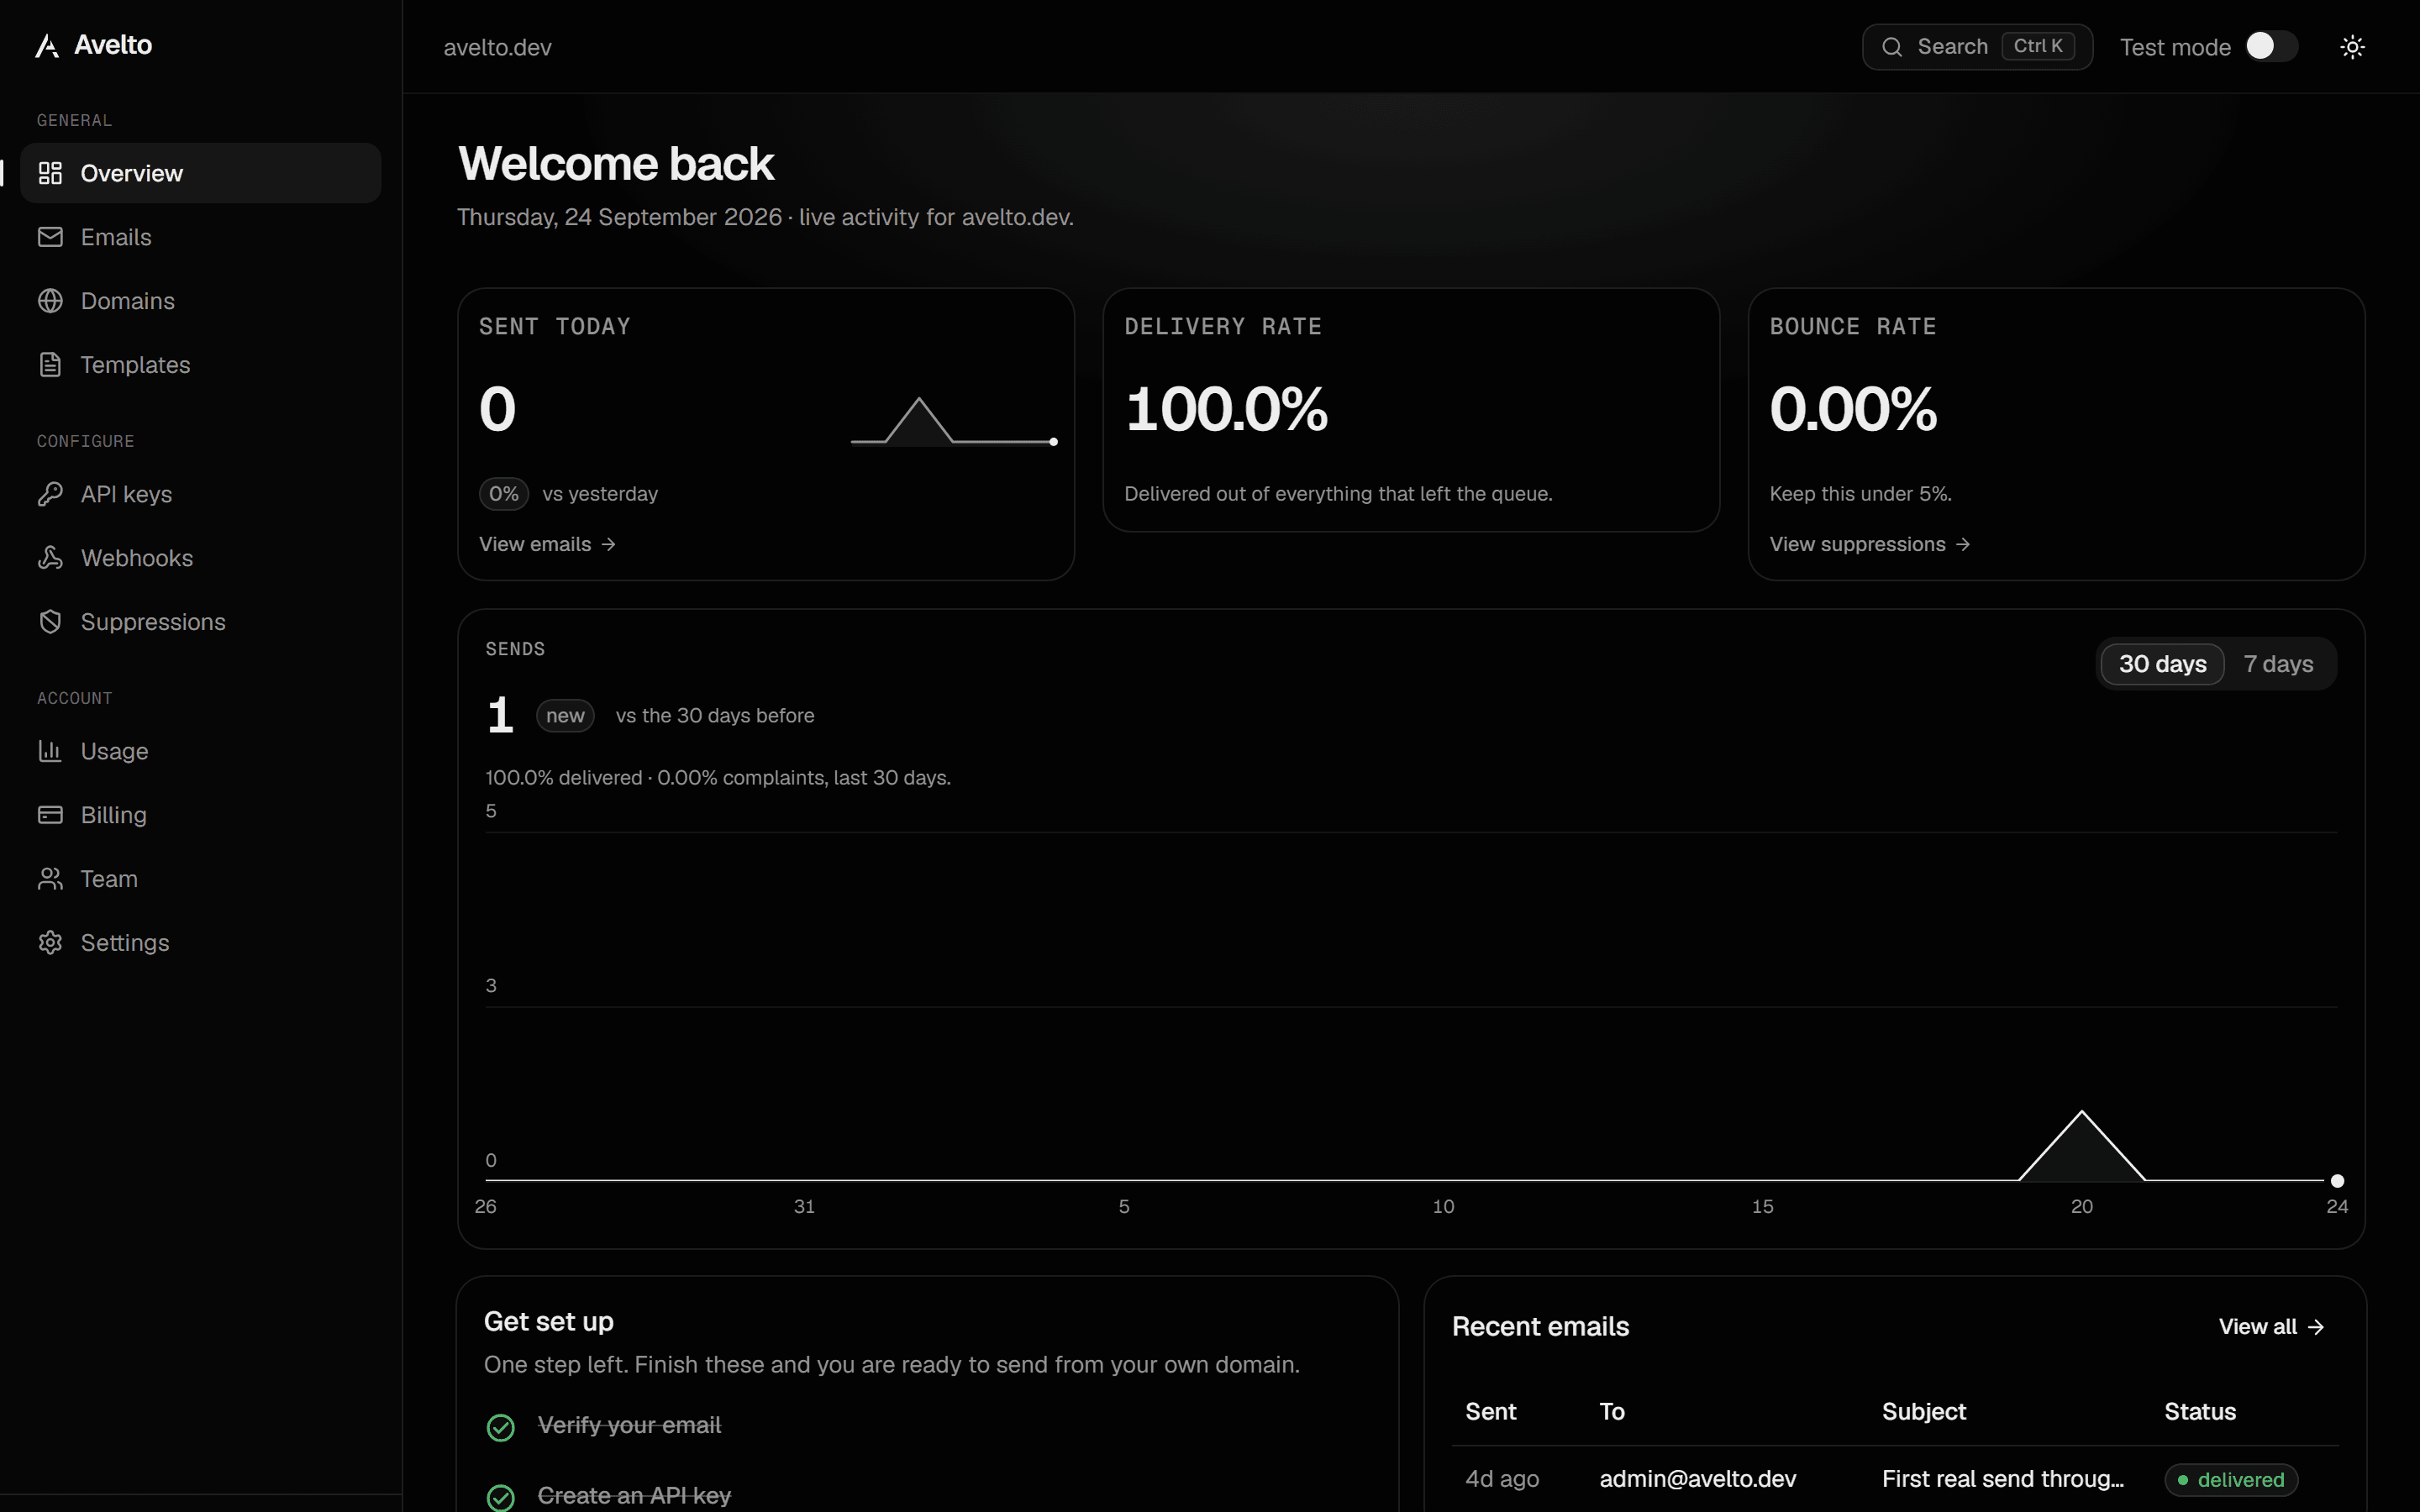Click green check beside Verify your email

point(501,1427)
